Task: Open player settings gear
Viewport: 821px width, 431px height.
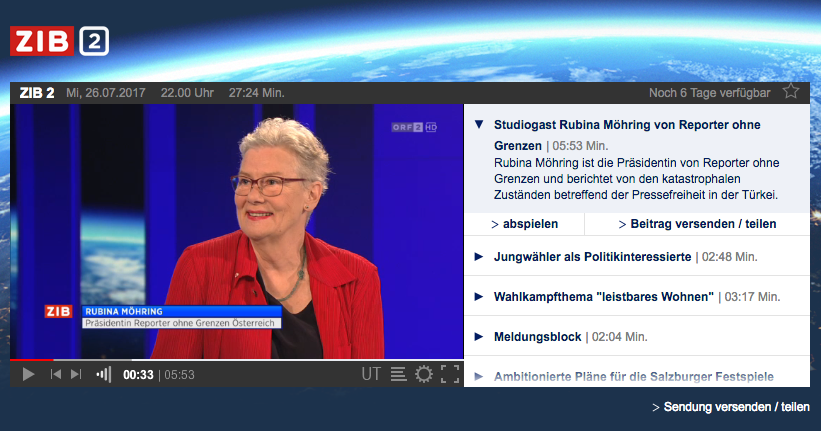Action: (x=424, y=374)
